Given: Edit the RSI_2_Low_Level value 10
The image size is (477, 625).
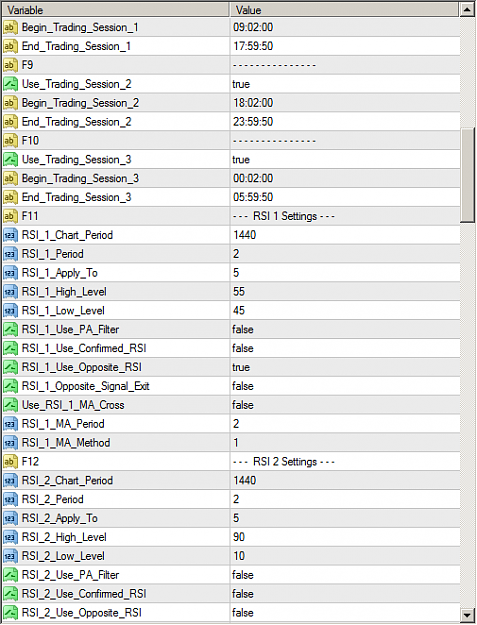Looking at the screenshot, I should click(239, 556).
